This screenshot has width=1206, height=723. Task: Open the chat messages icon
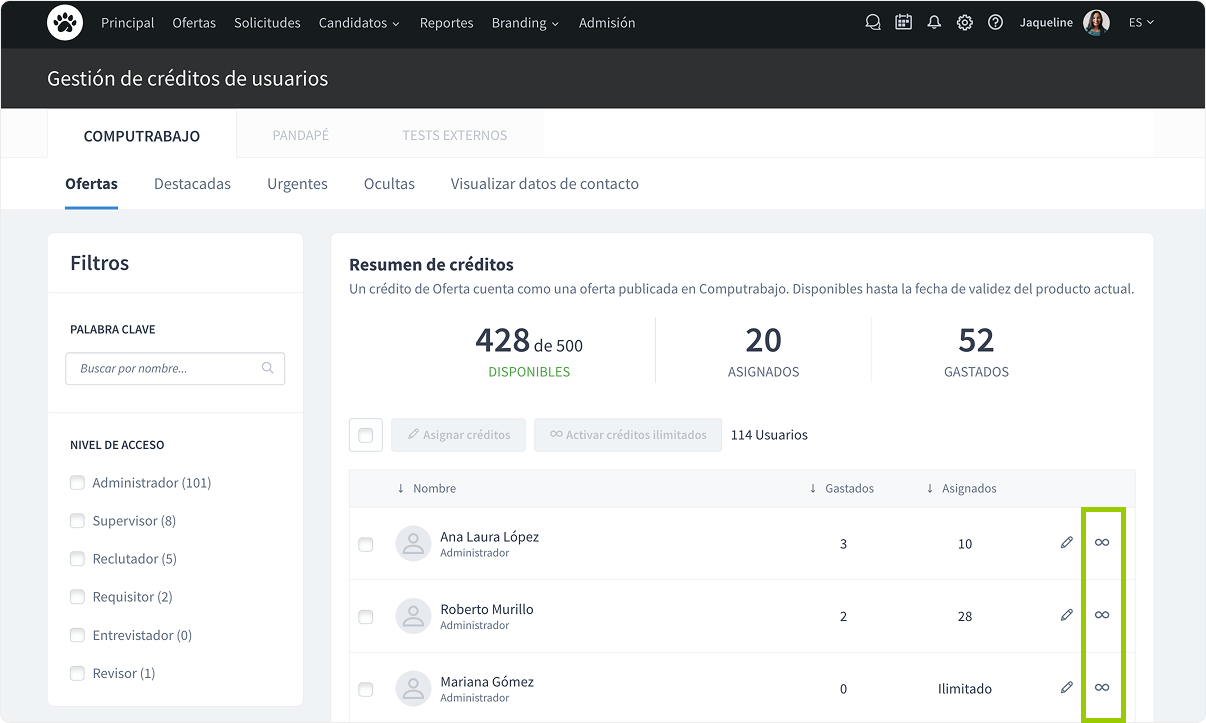(x=873, y=22)
